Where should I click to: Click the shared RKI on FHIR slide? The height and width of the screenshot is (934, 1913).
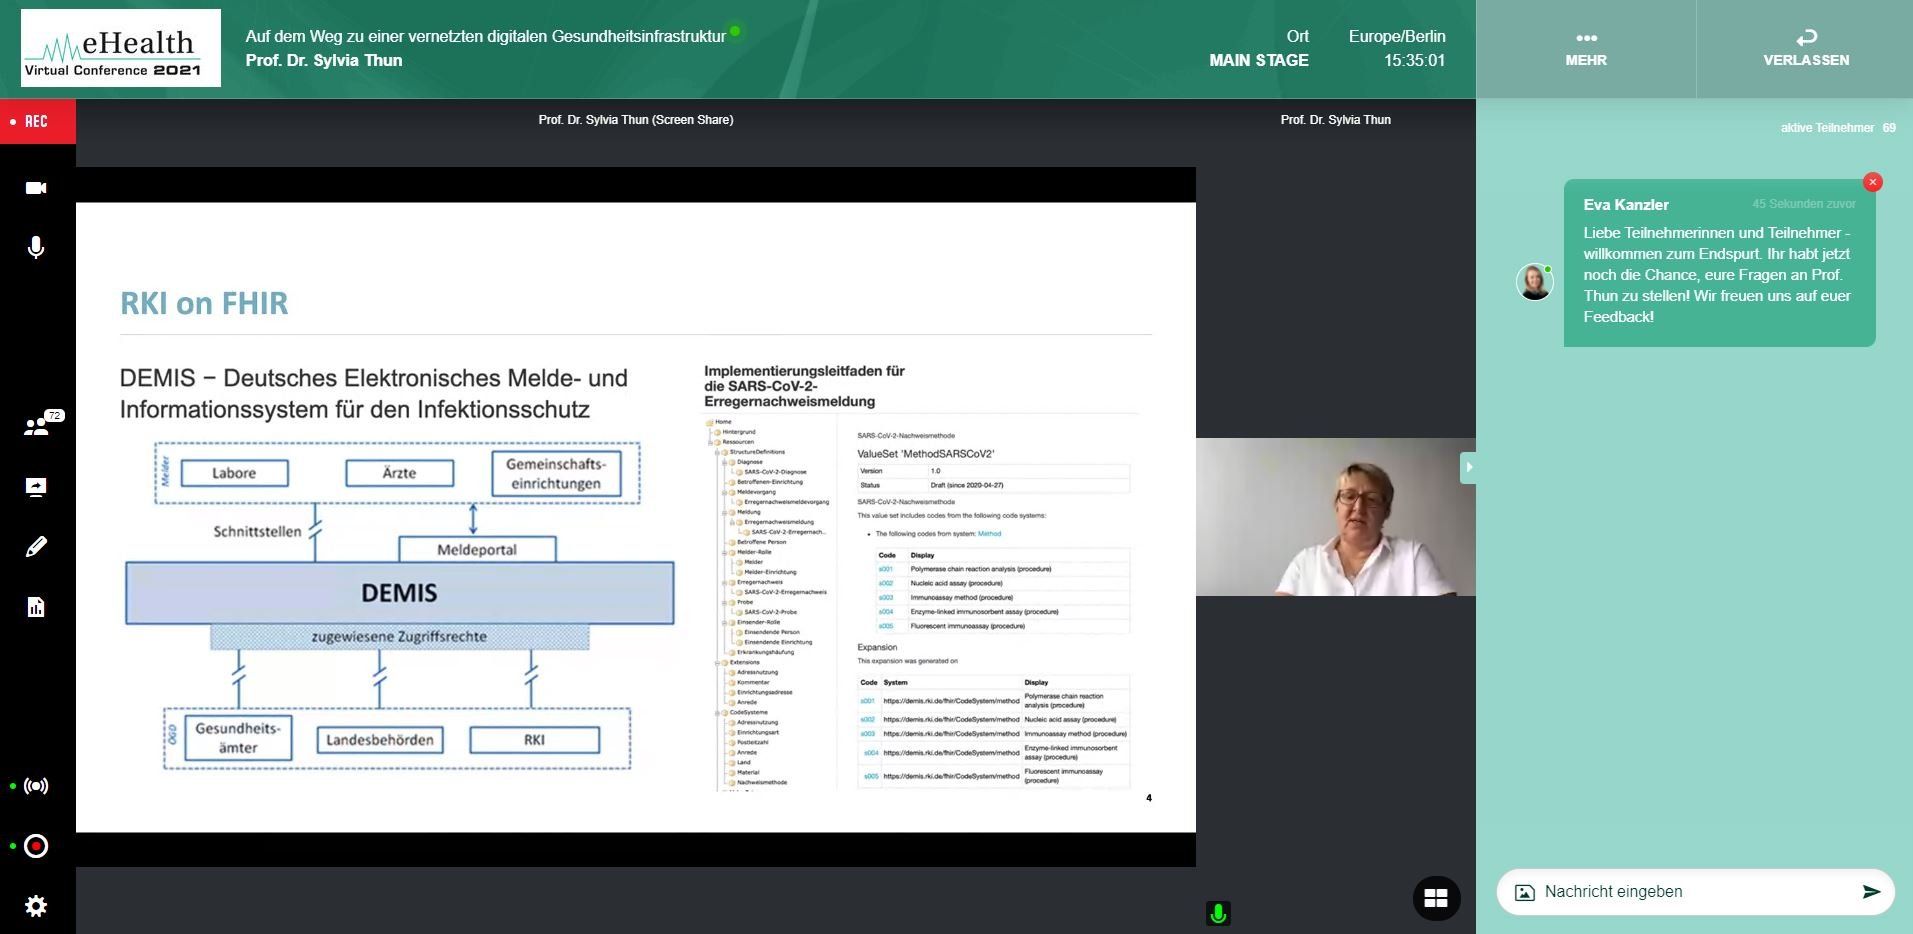(x=636, y=517)
